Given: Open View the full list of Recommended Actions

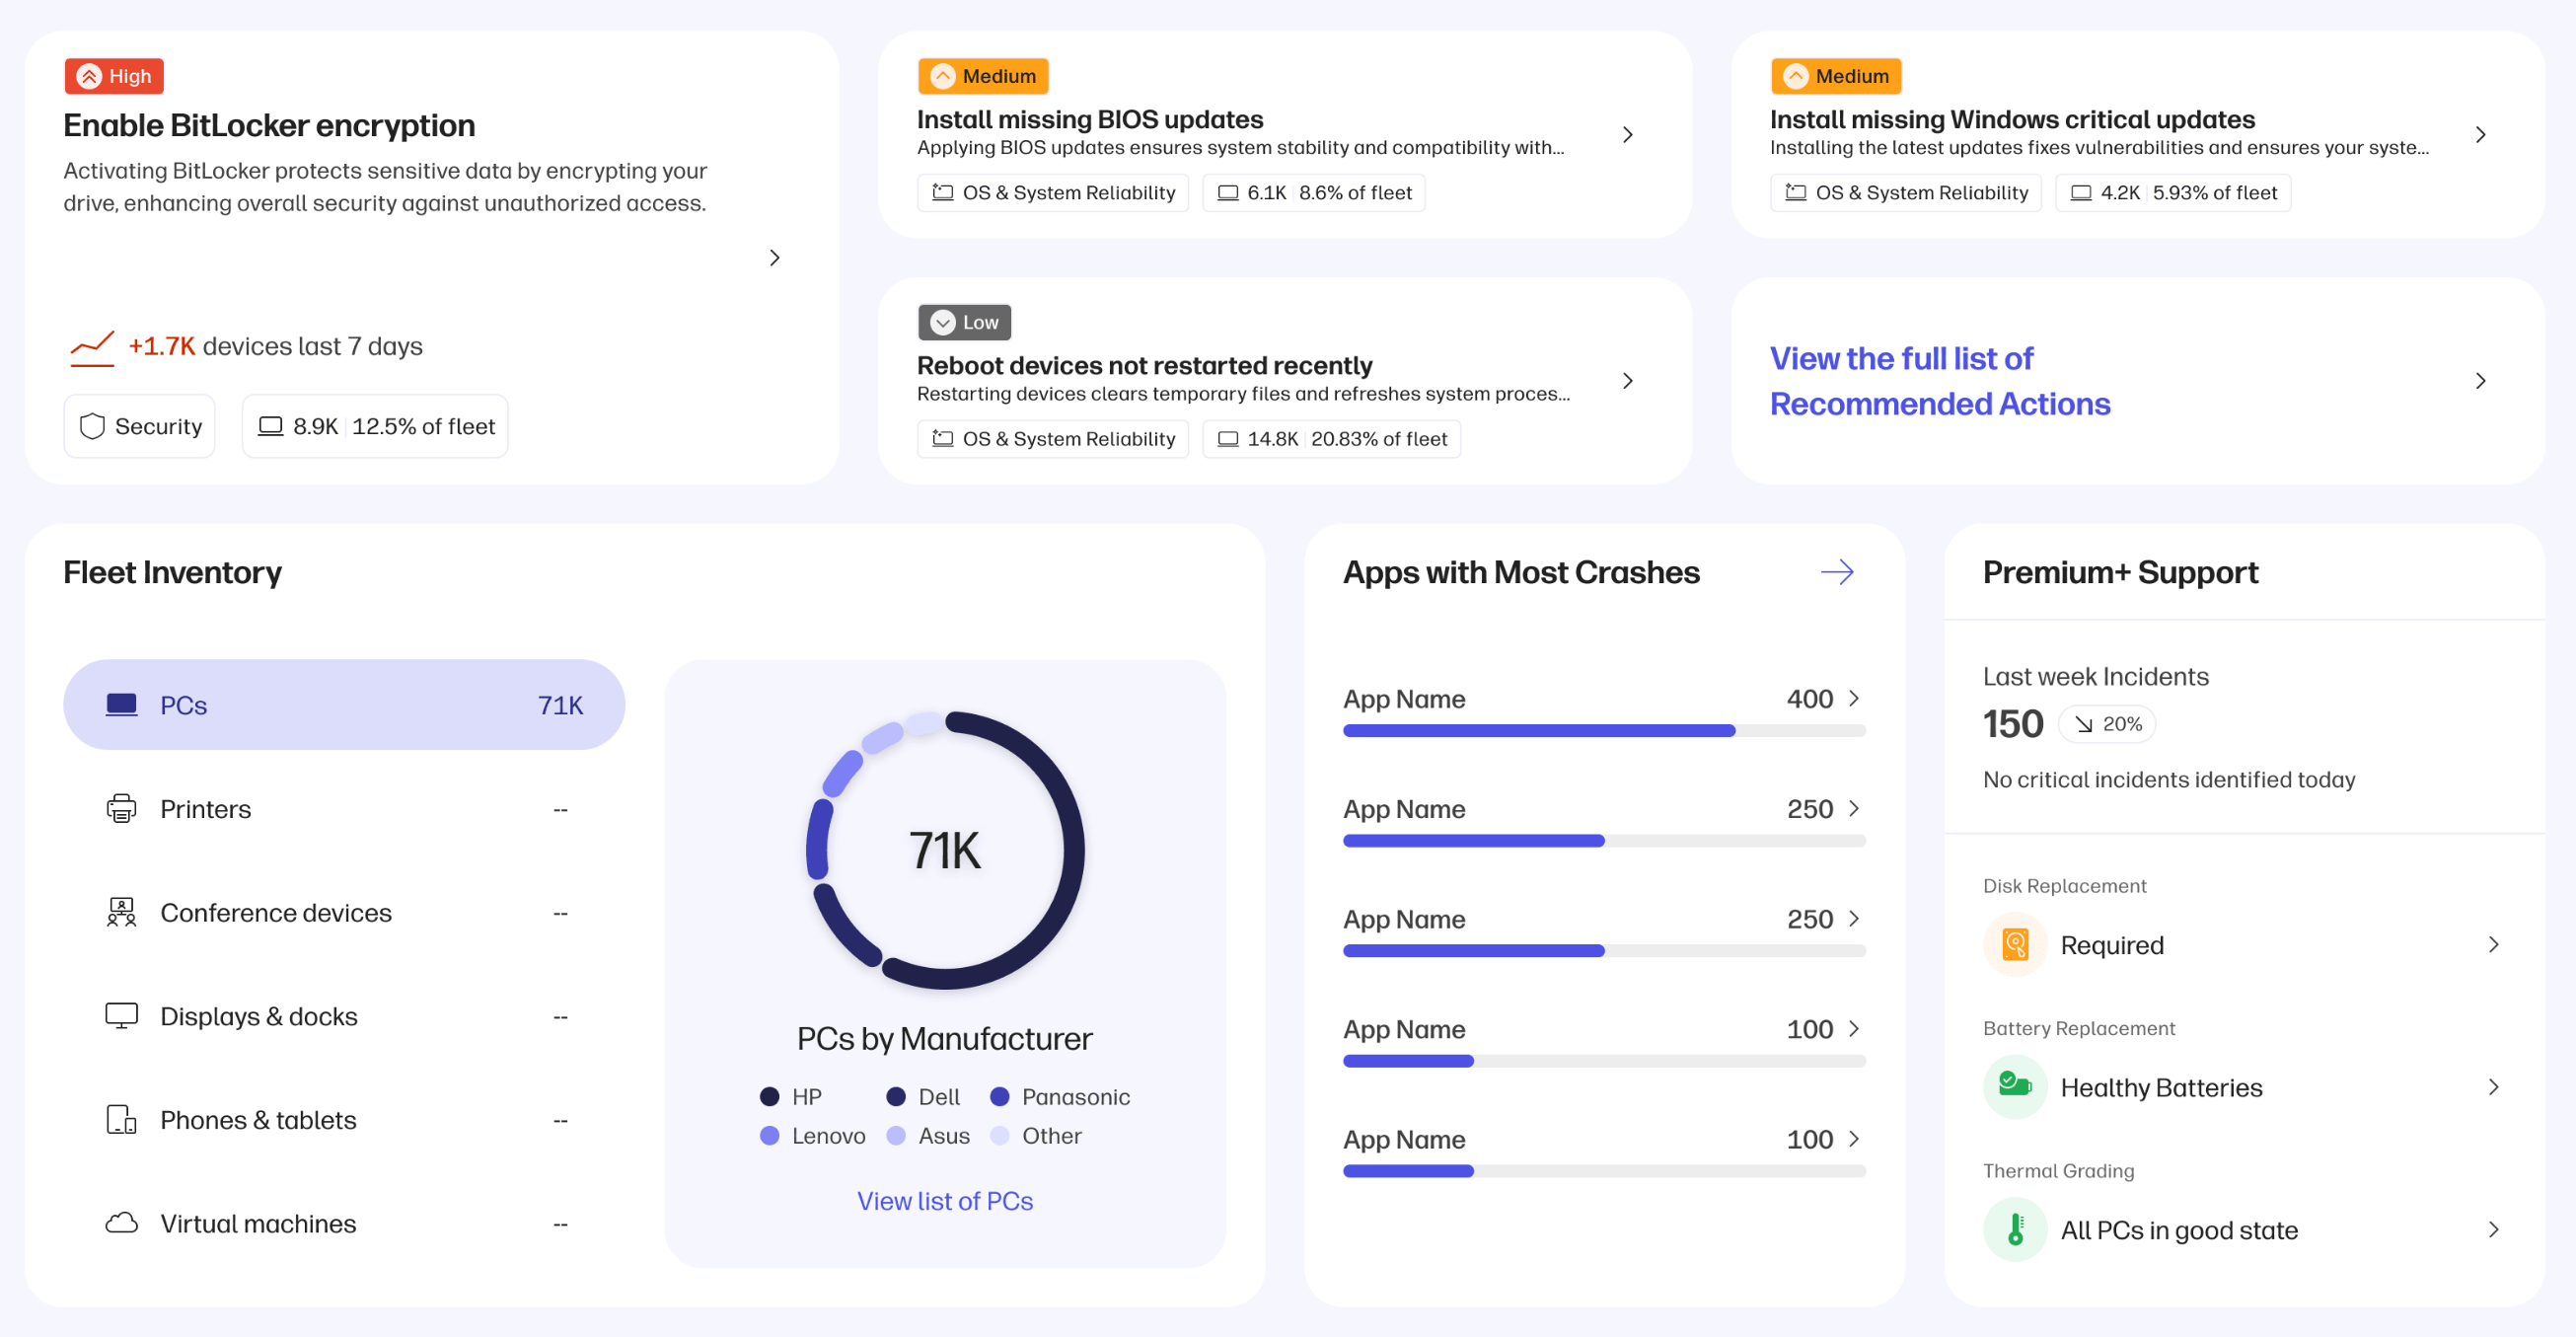Looking at the screenshot, I should (2137, 381).
